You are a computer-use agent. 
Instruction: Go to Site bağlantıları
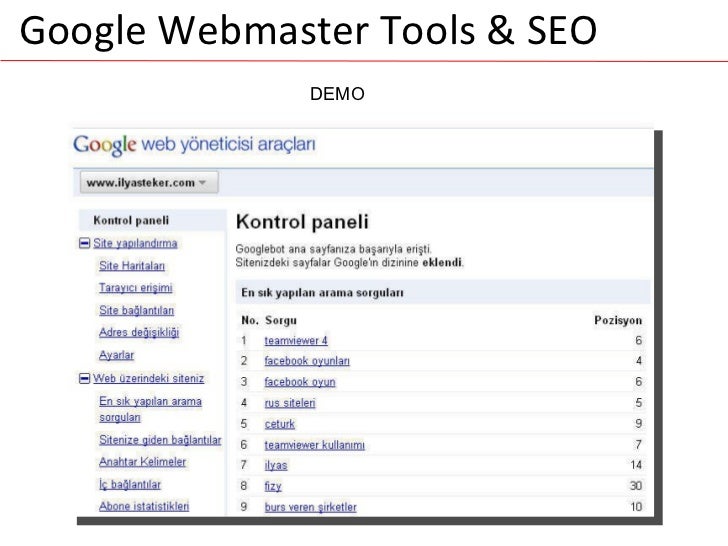pyautogui.click(x=136, y=310)
